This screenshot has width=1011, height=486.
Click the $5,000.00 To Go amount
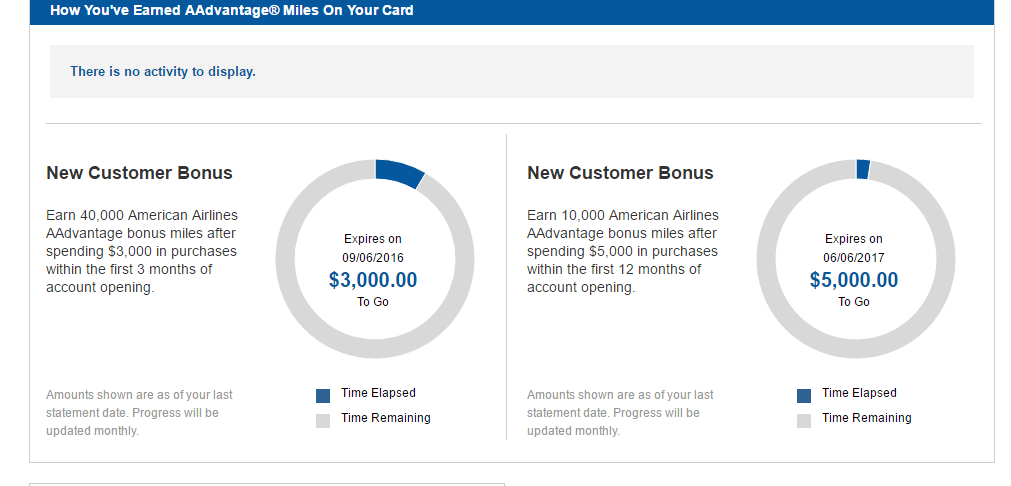pos(854,280)
